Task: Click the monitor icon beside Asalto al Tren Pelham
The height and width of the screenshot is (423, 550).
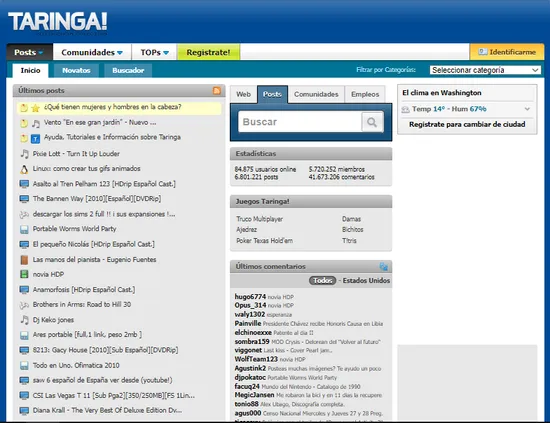Action: pos(24,184)
